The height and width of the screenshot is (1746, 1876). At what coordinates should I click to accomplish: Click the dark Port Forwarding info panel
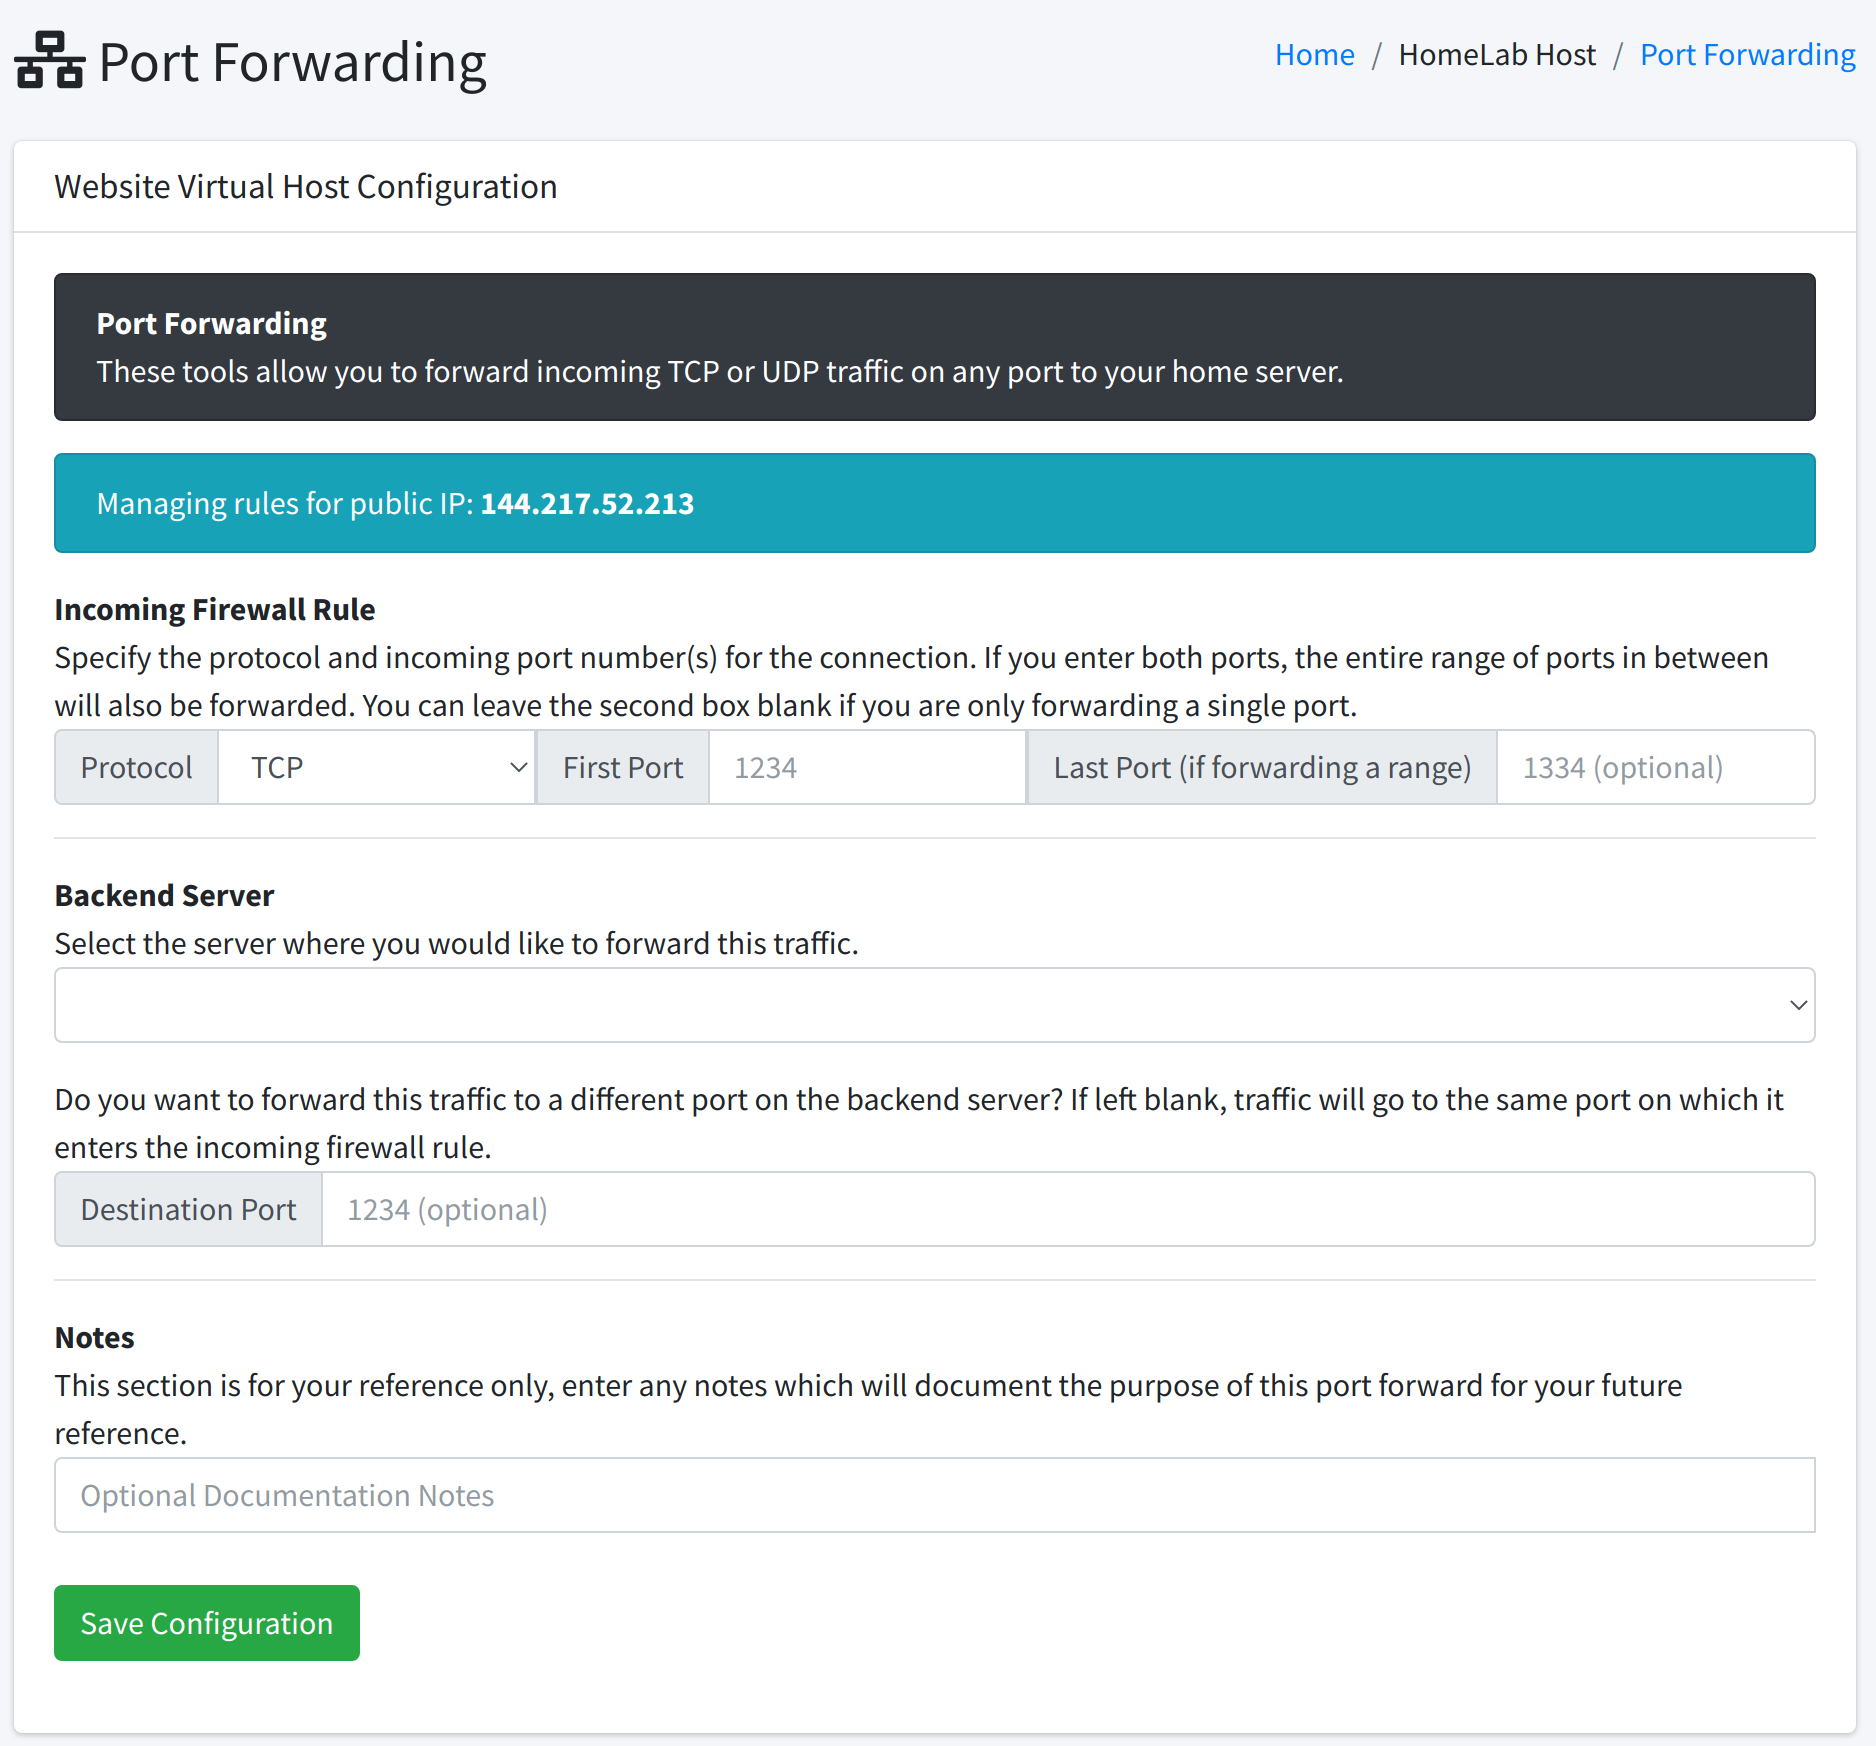coord(934,347)
